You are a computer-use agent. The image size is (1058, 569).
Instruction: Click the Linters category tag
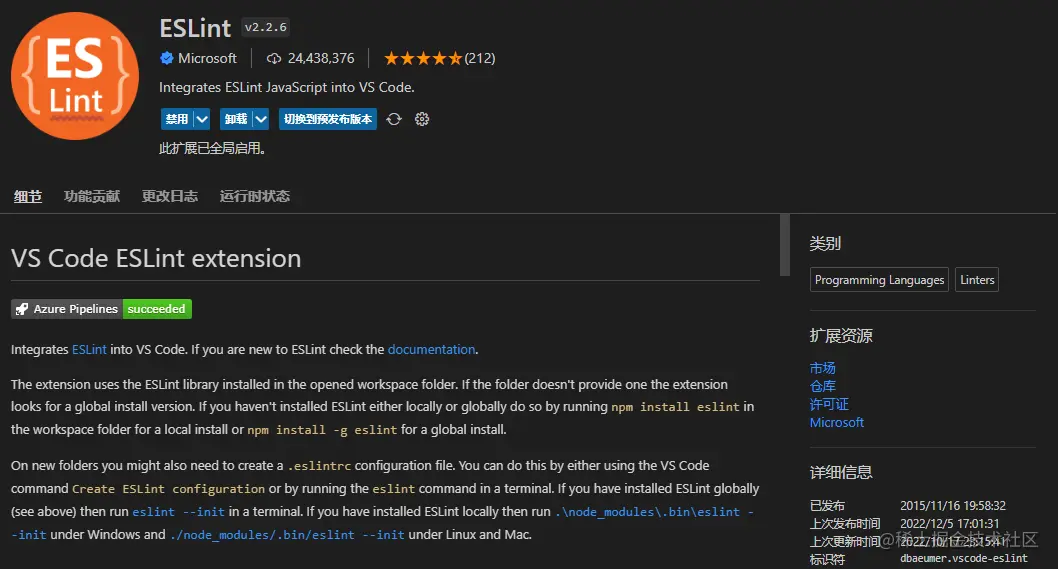pos(977,279)
